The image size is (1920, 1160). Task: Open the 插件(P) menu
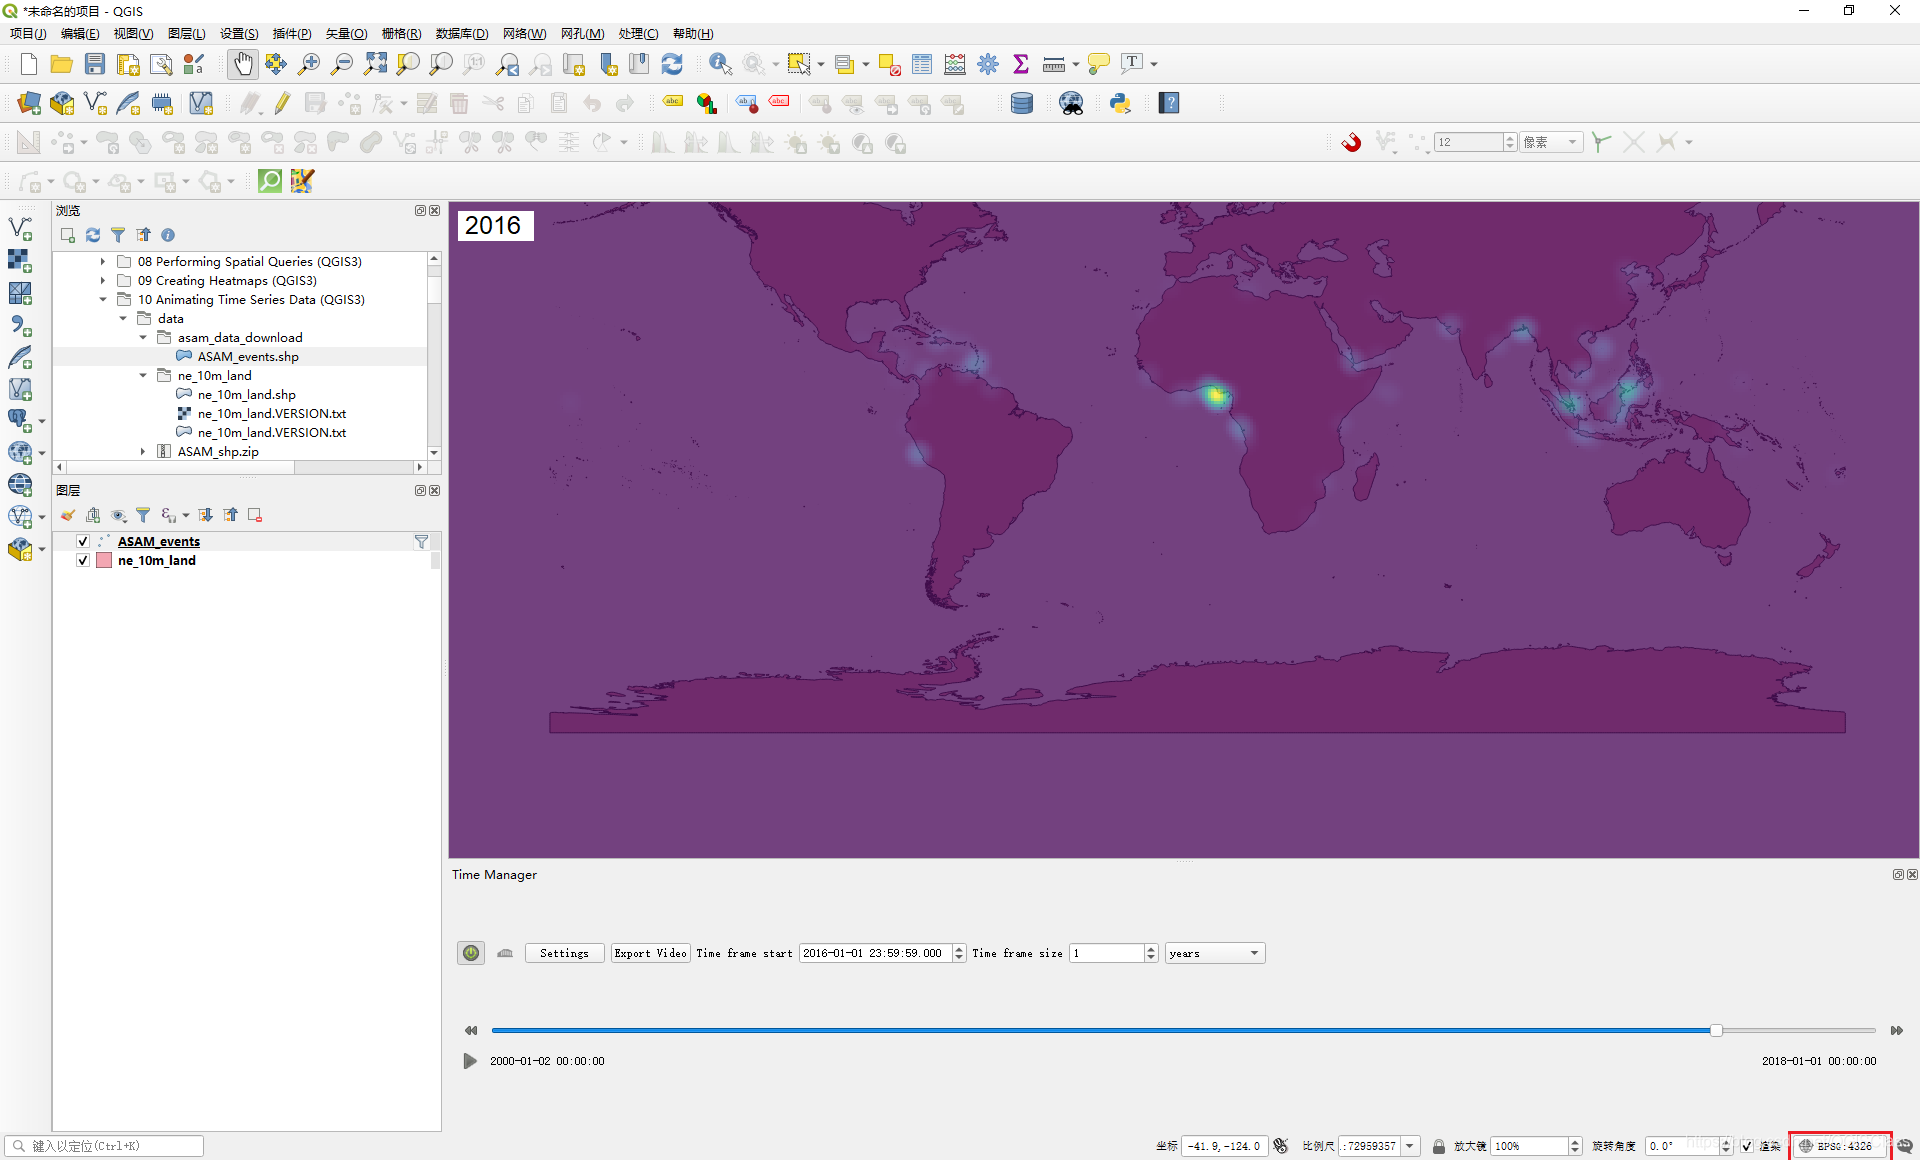(292, 33)
